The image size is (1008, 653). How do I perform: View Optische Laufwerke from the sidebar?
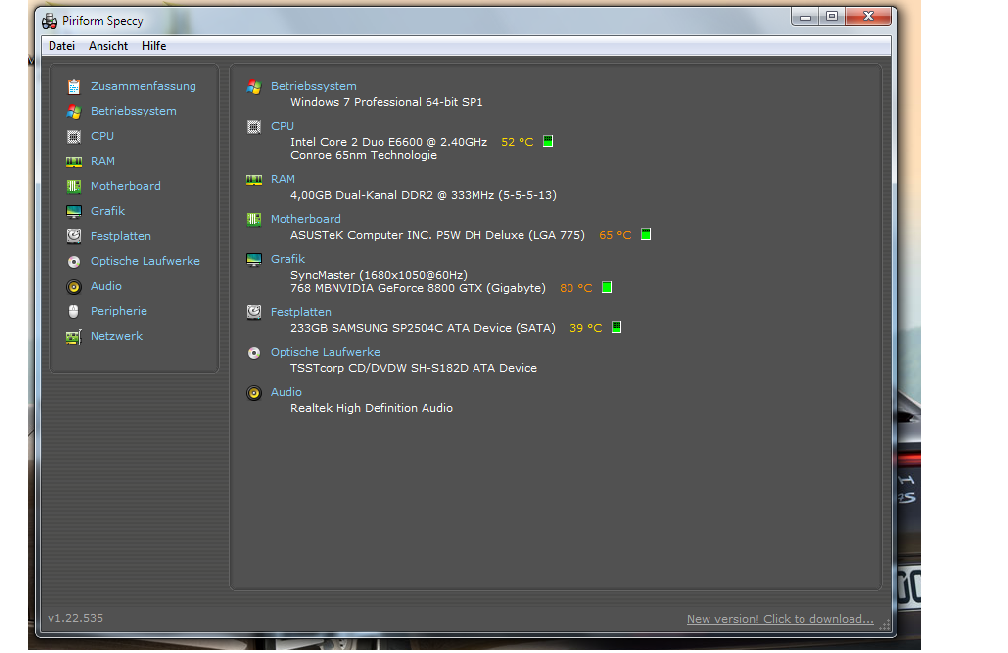coord(145,262)
